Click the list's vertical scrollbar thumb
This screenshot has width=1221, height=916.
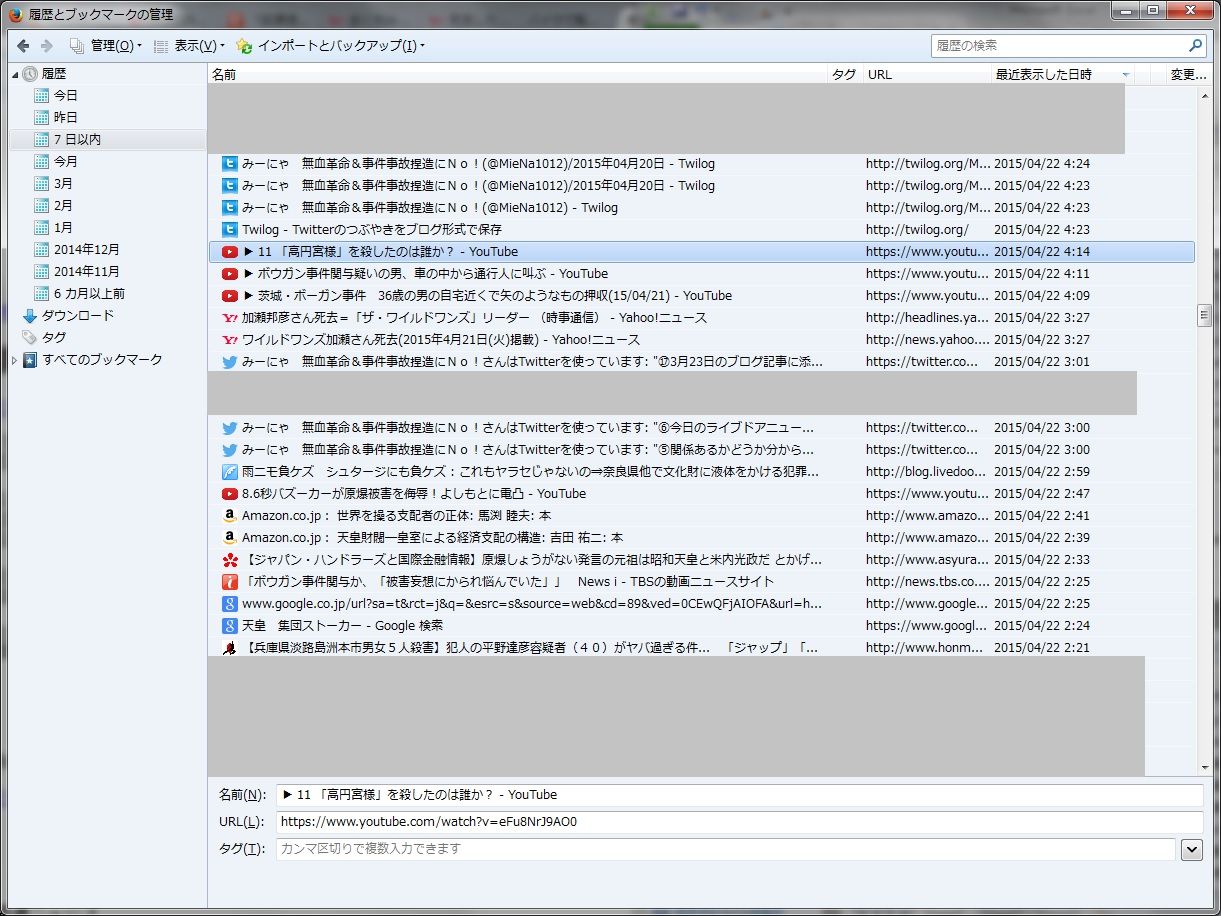1204,316
